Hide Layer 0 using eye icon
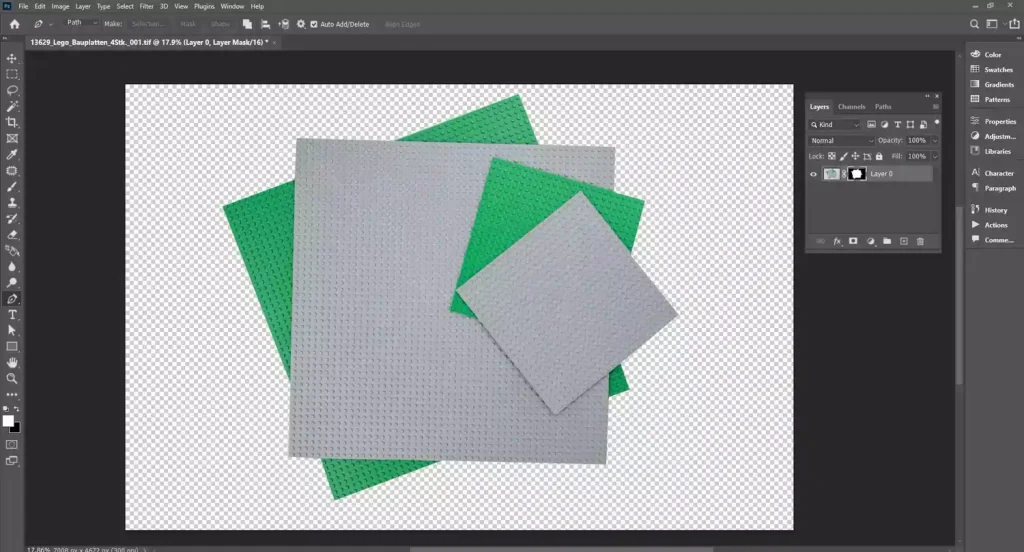 pos(813,174)
